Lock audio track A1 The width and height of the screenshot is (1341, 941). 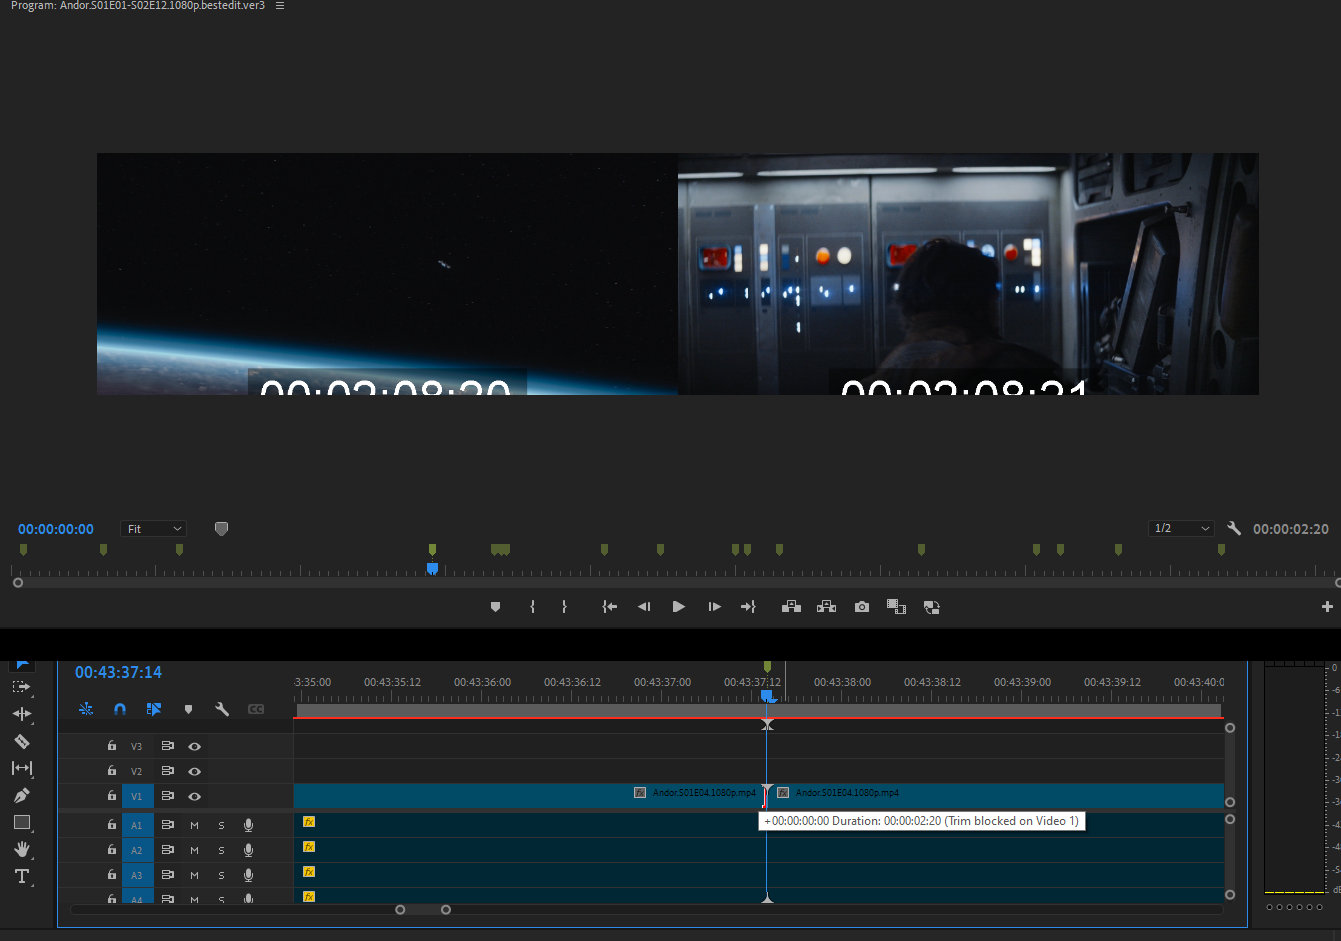tap(112, 825)
